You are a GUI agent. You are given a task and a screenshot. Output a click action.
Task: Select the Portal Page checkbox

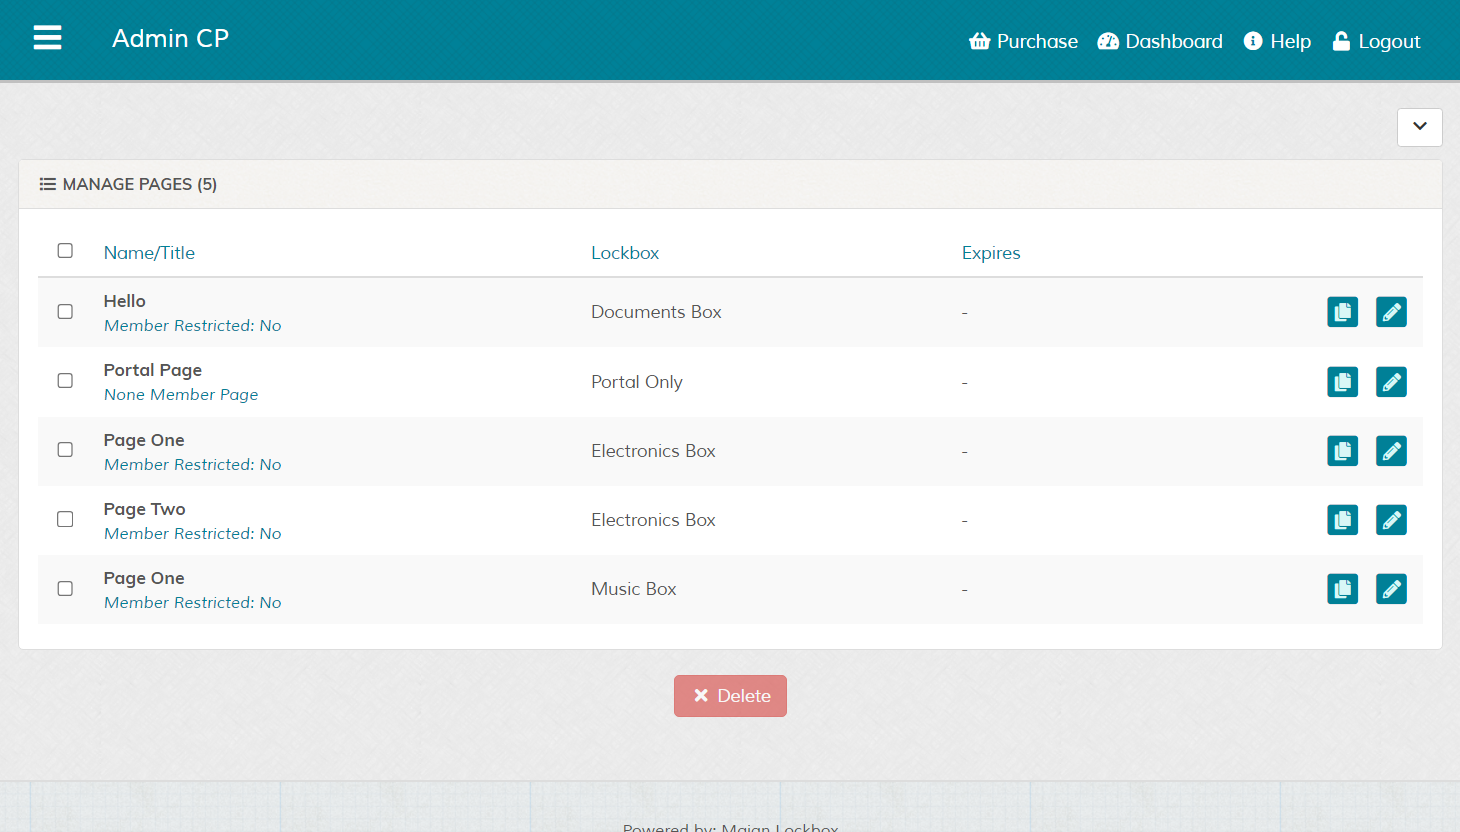[65, 381]
